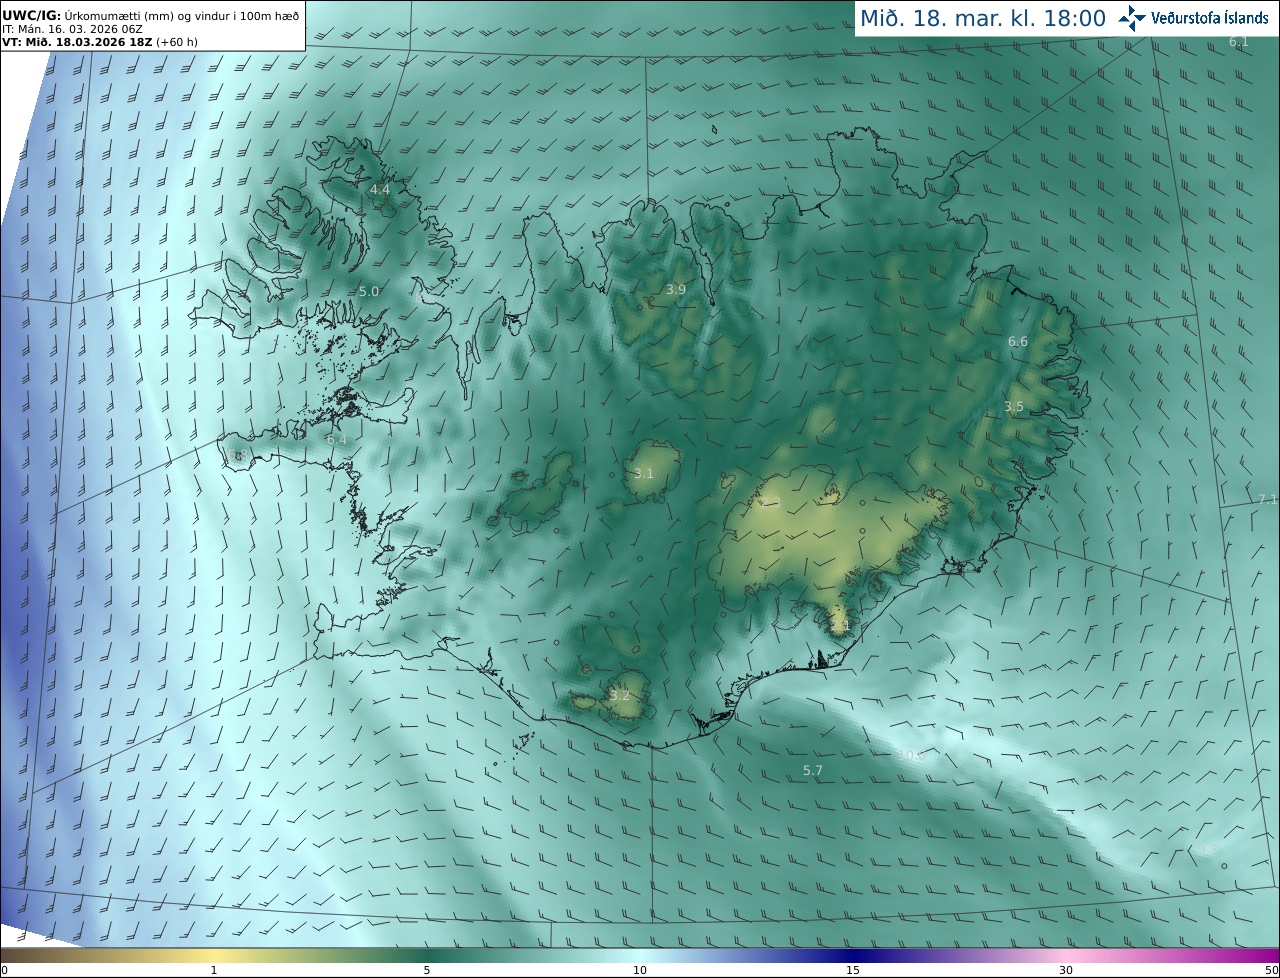Click the colorbar tick label 5
The height and width of the screenshot is (978, 1280).
(x=427, y=970)
